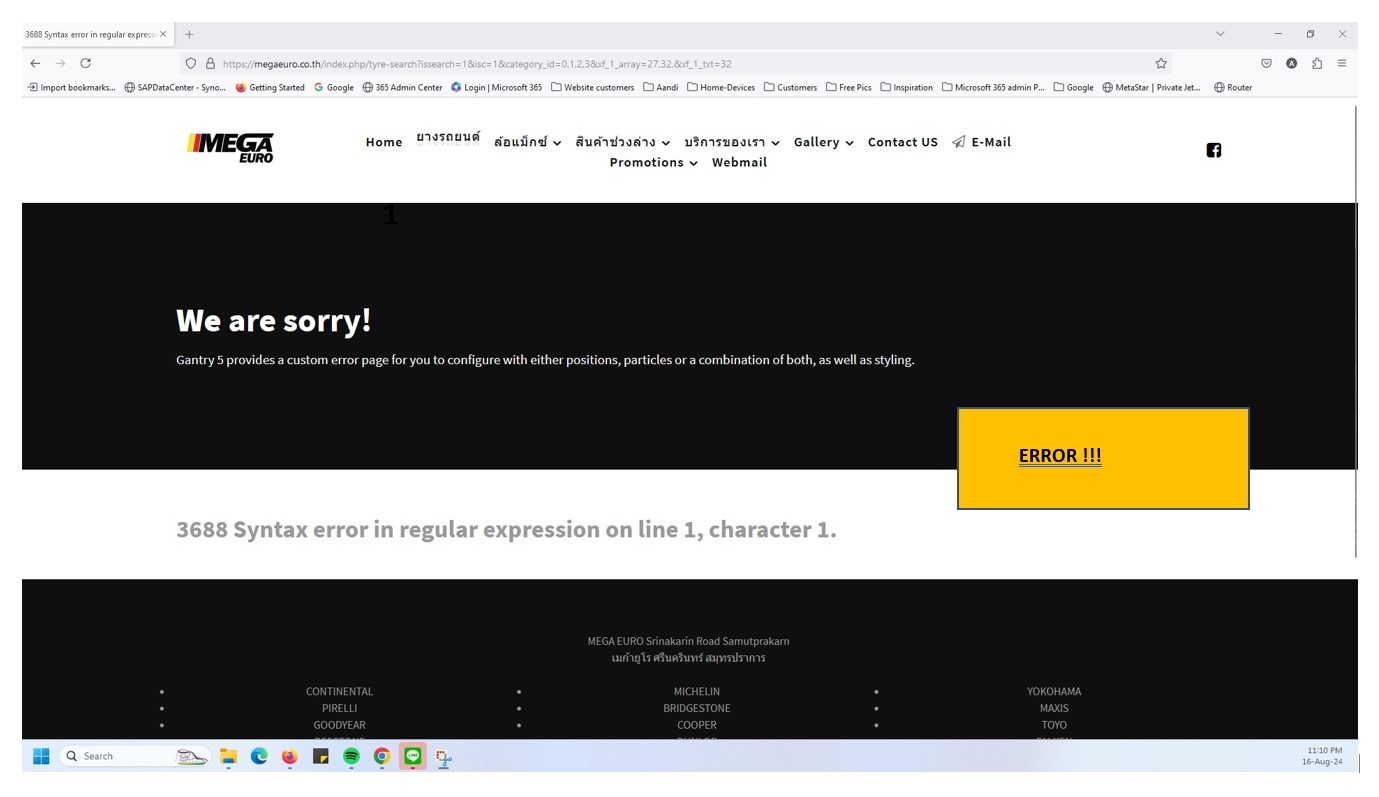Click the browser Back arrow
This screenshot has width=1379, height=797.
click(35, 63)
